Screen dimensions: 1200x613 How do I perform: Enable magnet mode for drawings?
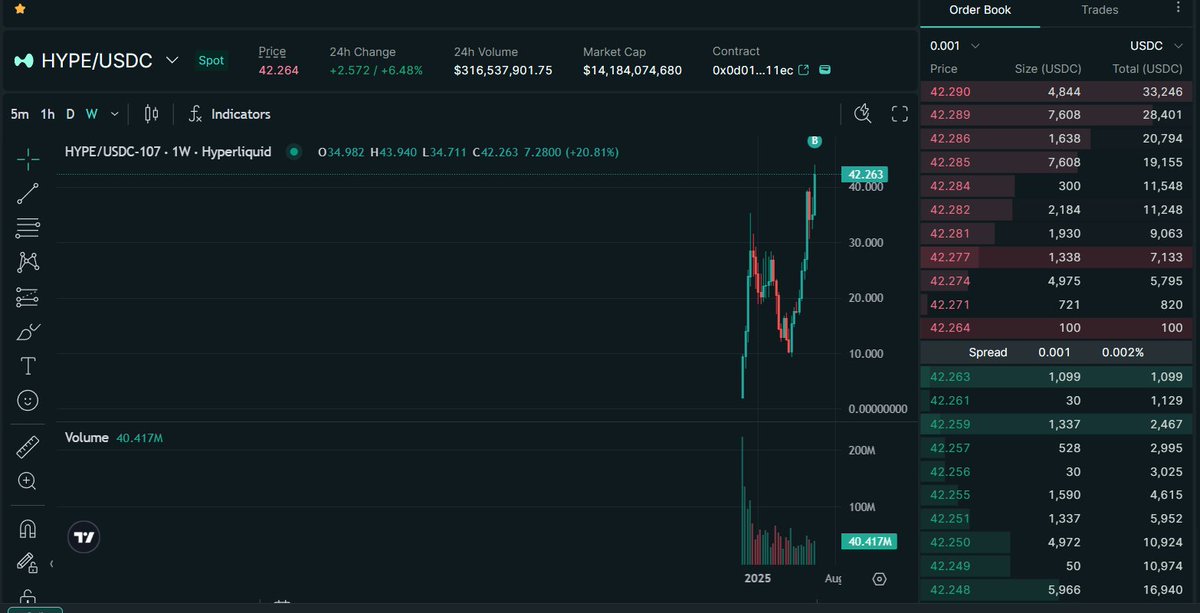[27, 528]
